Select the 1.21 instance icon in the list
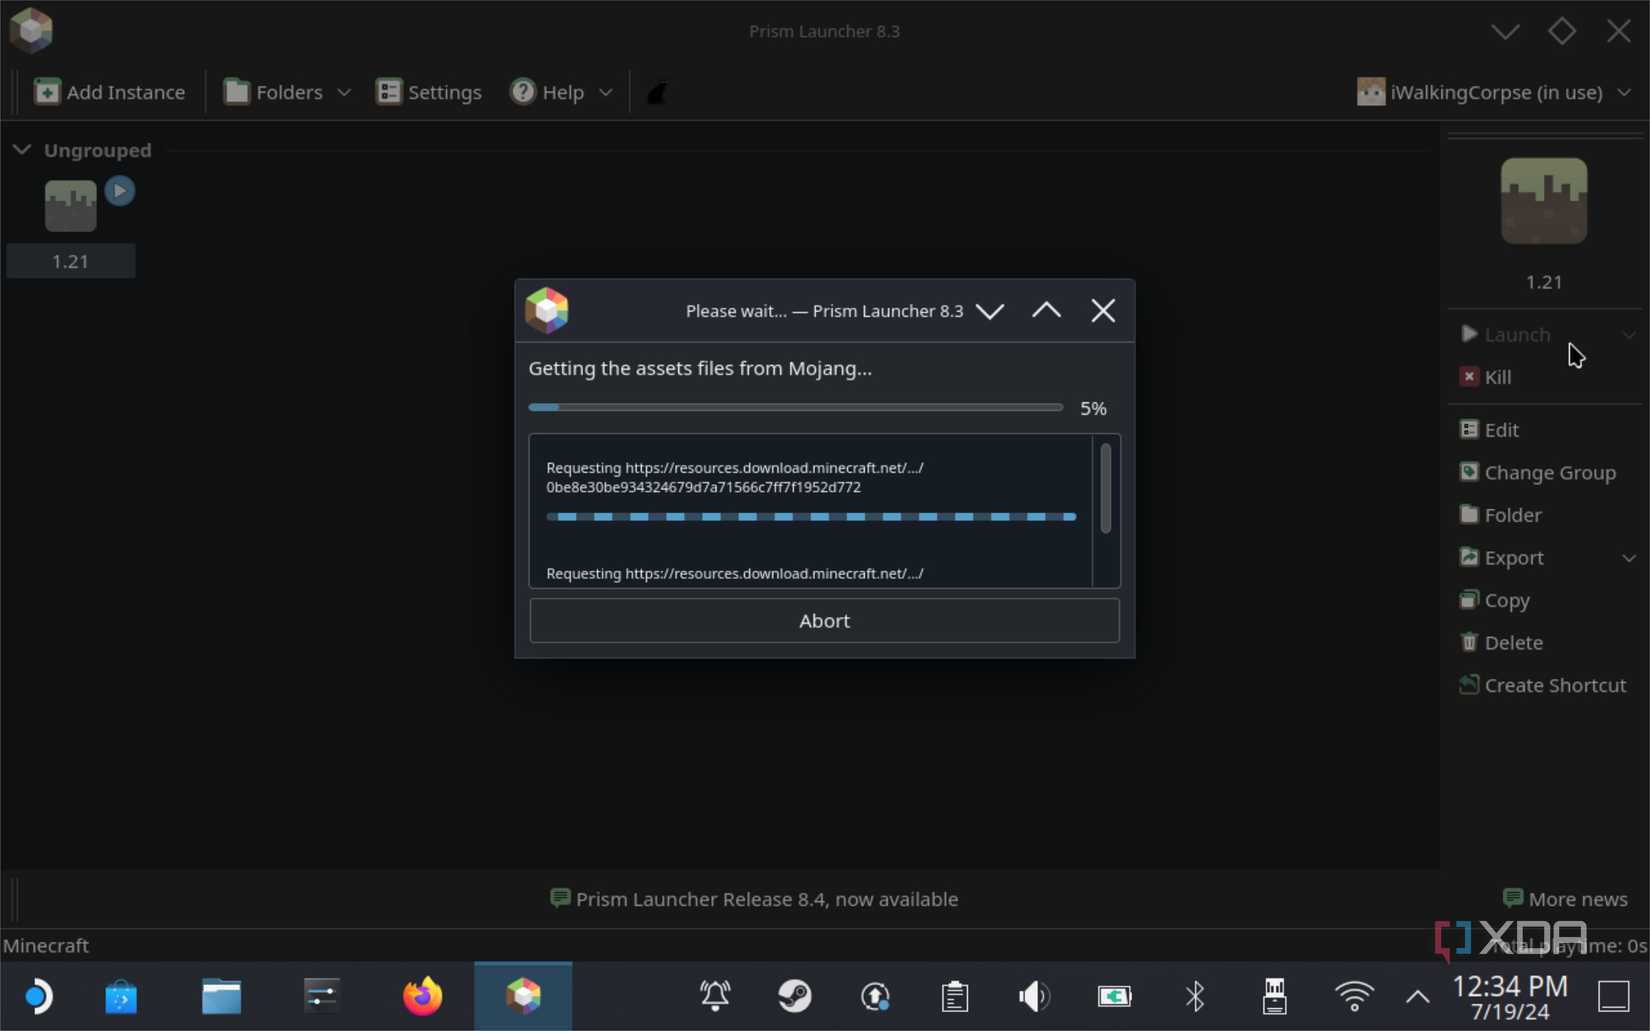This screenshot has width=1650, height=1031. pos(70,206)
